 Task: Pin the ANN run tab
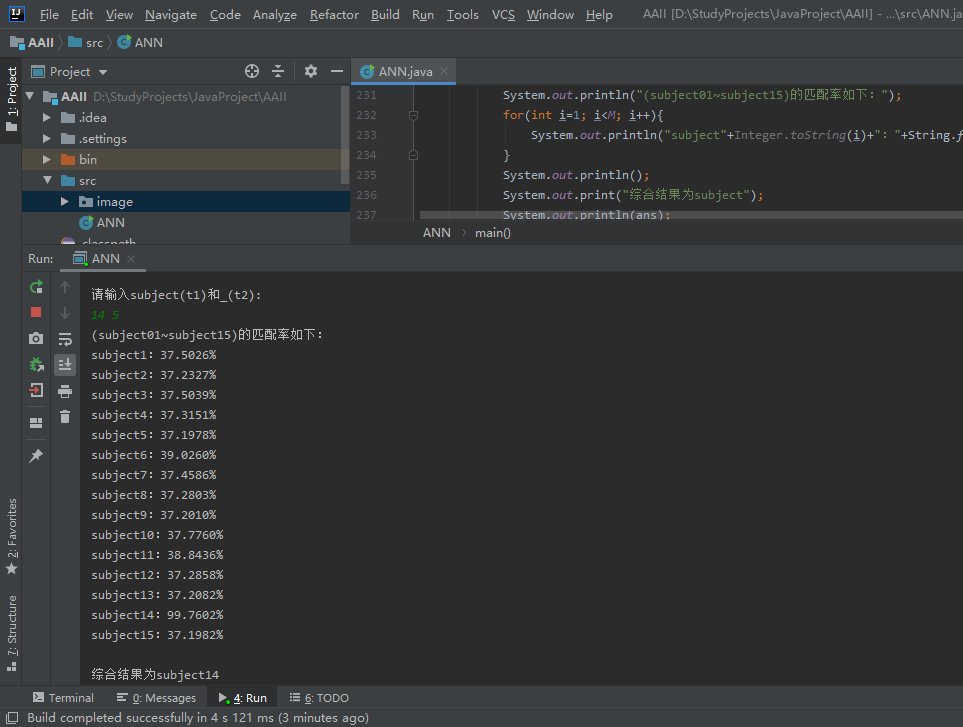(36, 456)
